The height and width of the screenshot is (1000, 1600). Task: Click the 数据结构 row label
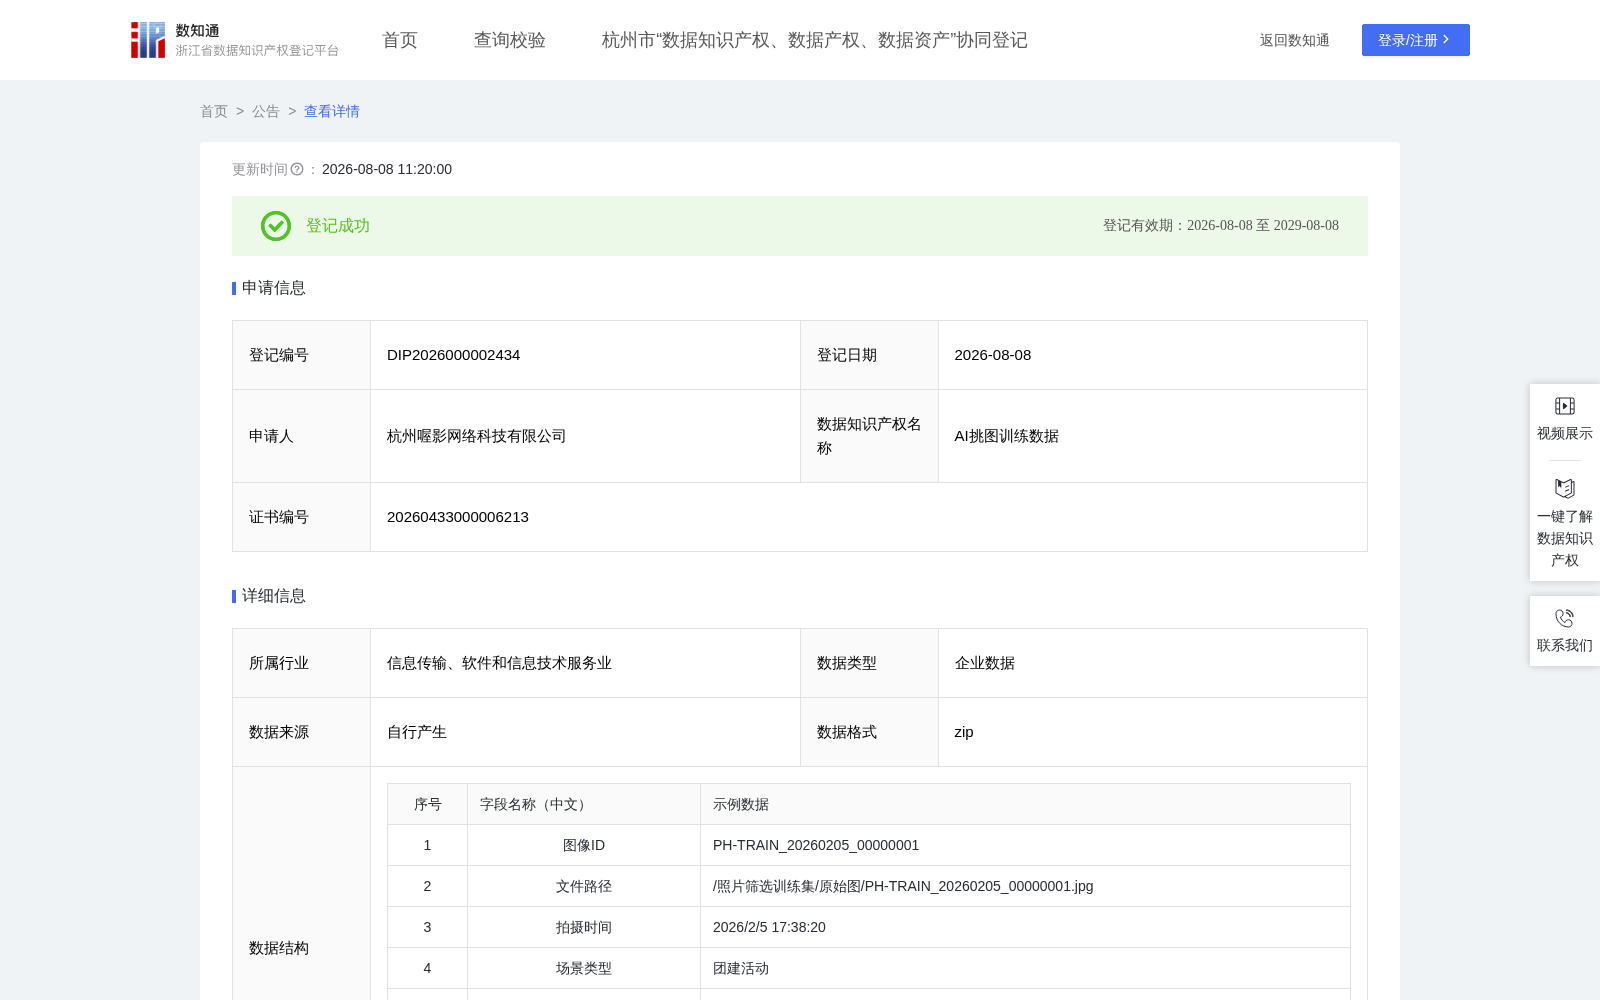pos(279,948)
